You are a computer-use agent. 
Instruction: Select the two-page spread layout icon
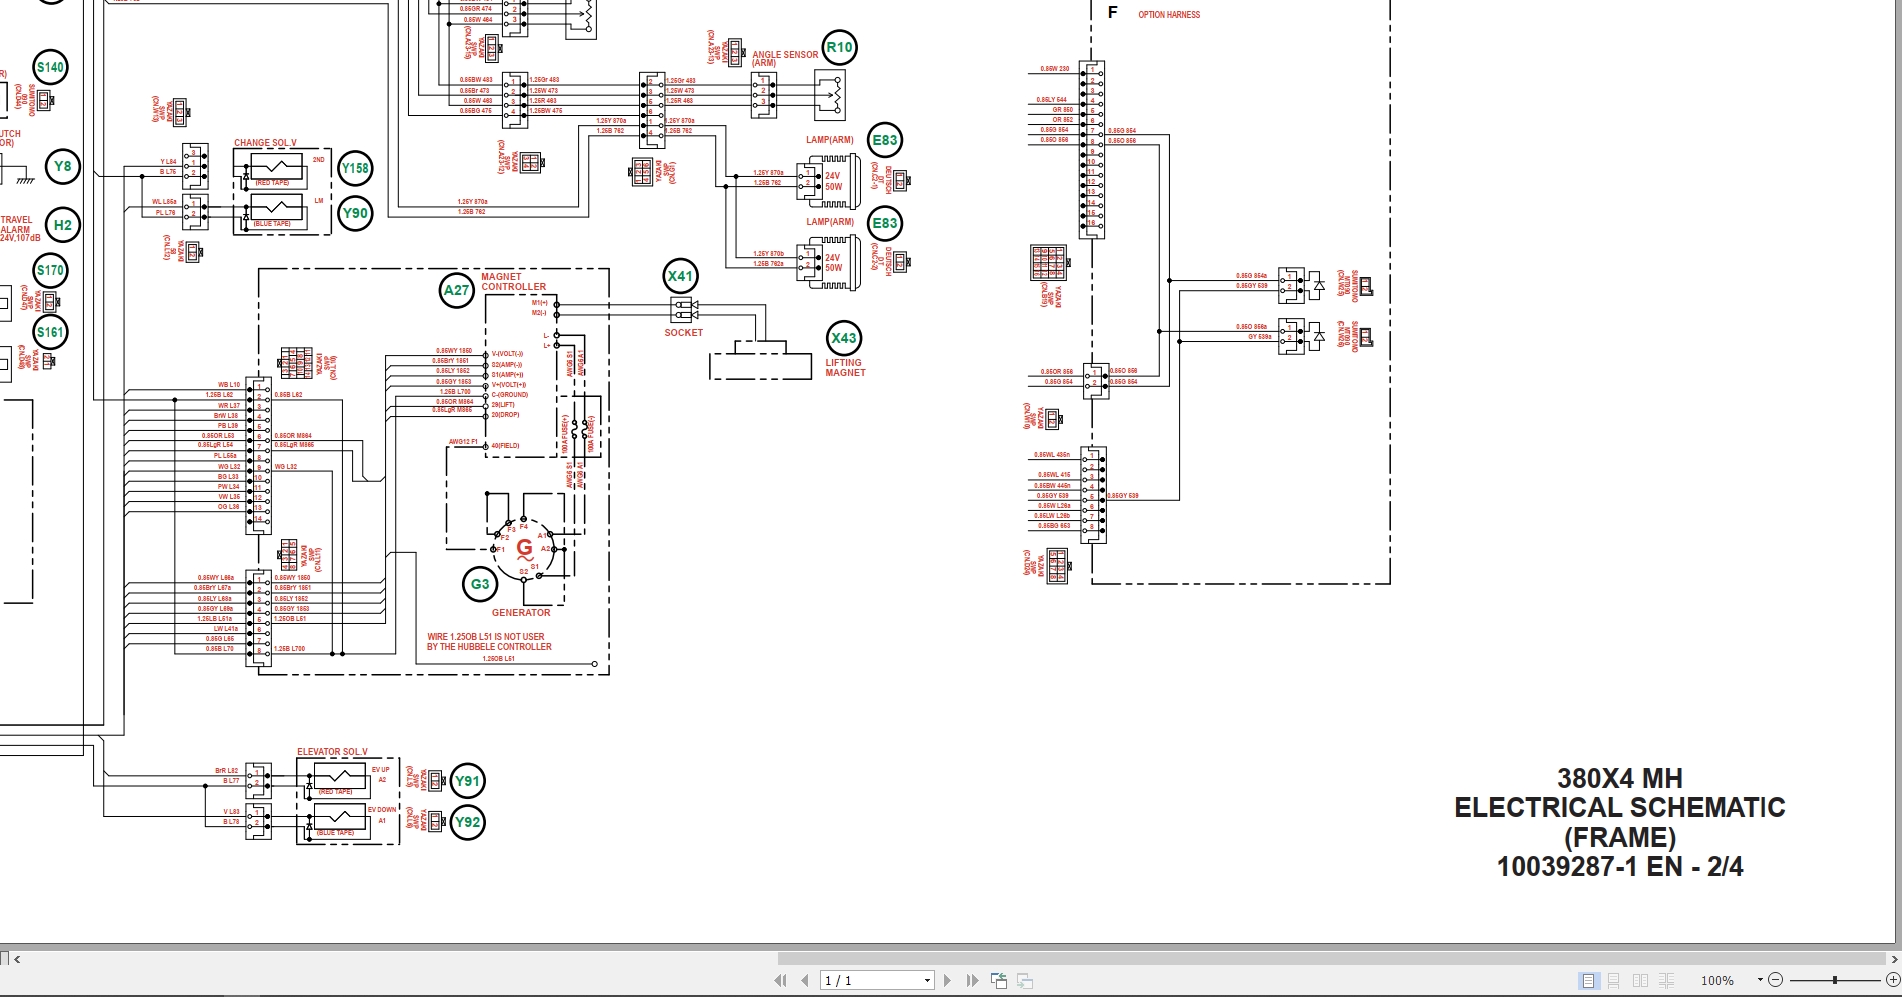1642,980
